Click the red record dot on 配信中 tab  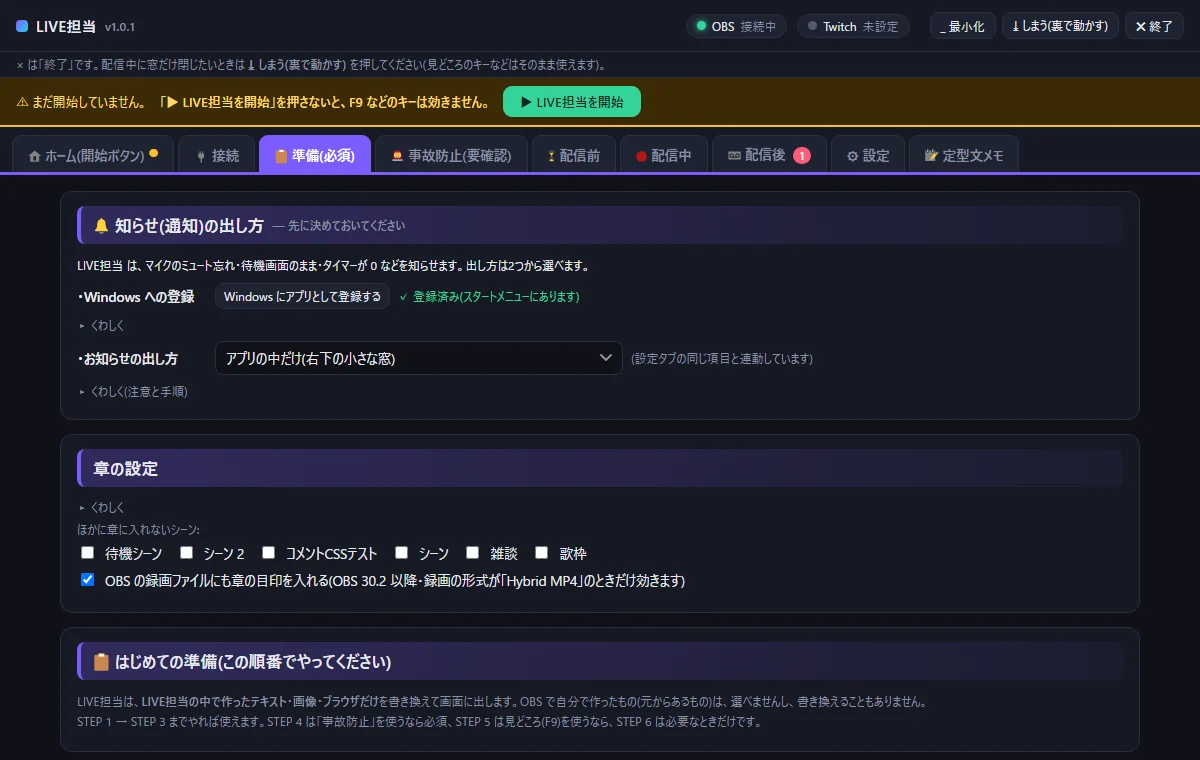[641, 156]
